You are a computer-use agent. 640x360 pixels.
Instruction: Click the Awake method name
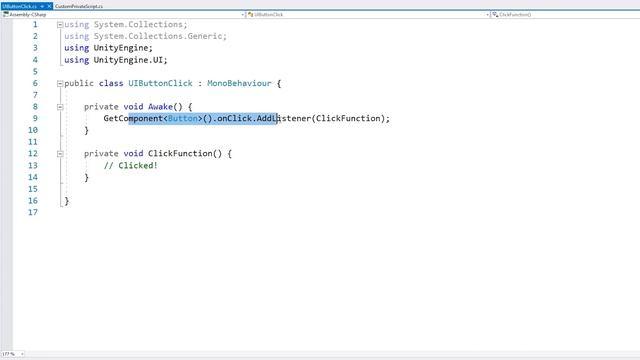coord(160,107)
